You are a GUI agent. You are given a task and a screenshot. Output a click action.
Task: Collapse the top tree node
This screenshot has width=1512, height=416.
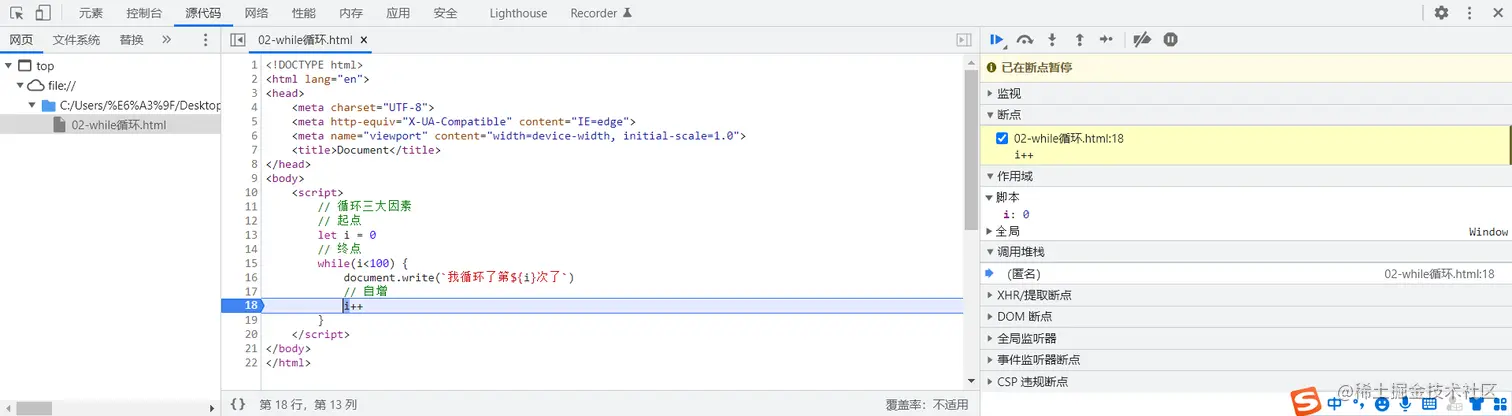[x=9, y=66]
